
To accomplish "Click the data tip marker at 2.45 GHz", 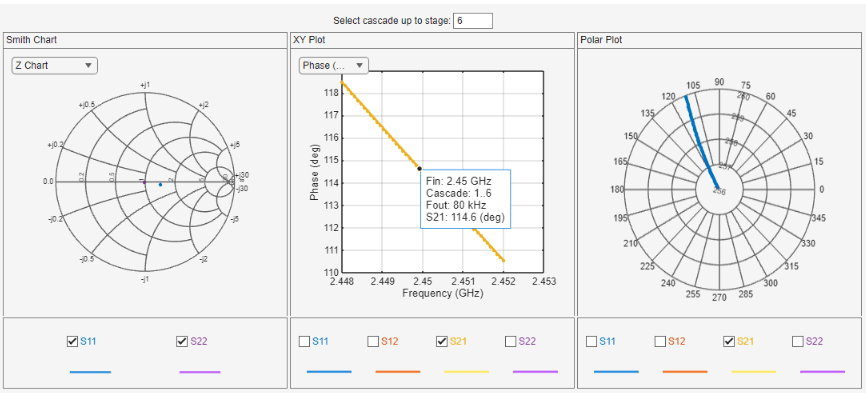I will point(419,169).
